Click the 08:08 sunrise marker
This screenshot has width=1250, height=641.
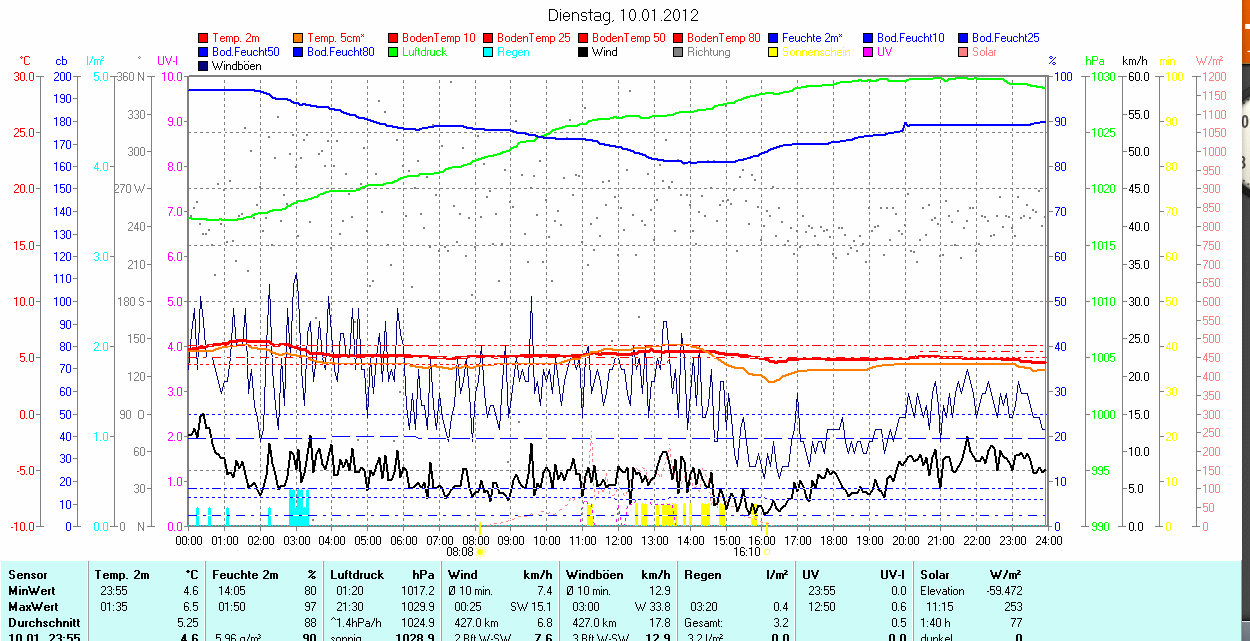tap(459, 551)
